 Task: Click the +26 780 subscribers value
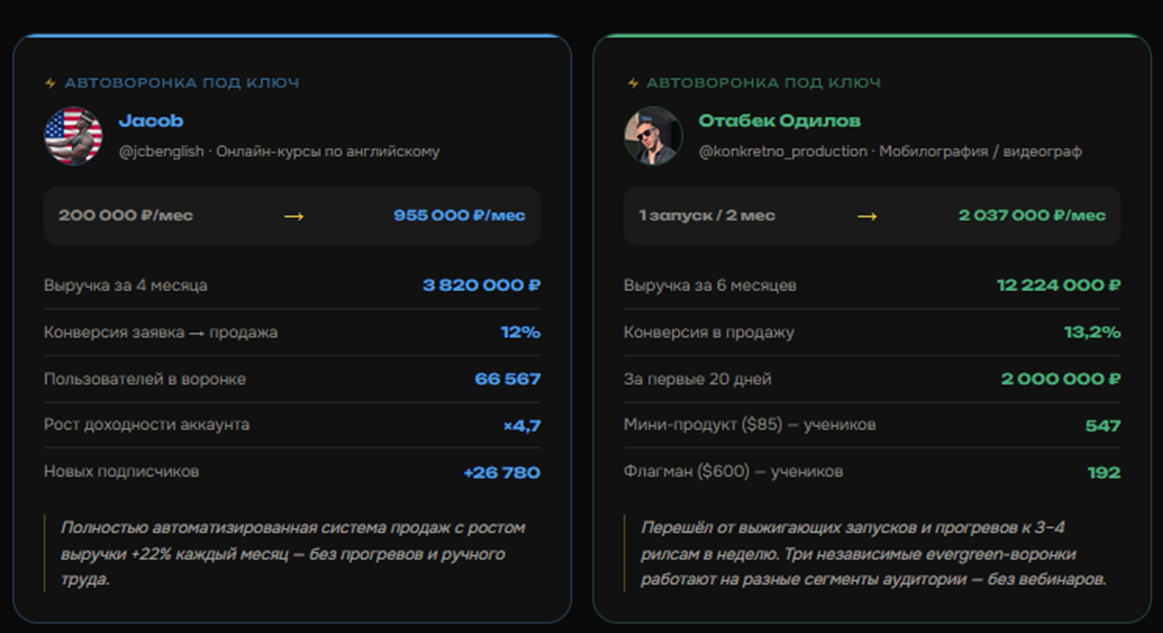pos(501,473)
